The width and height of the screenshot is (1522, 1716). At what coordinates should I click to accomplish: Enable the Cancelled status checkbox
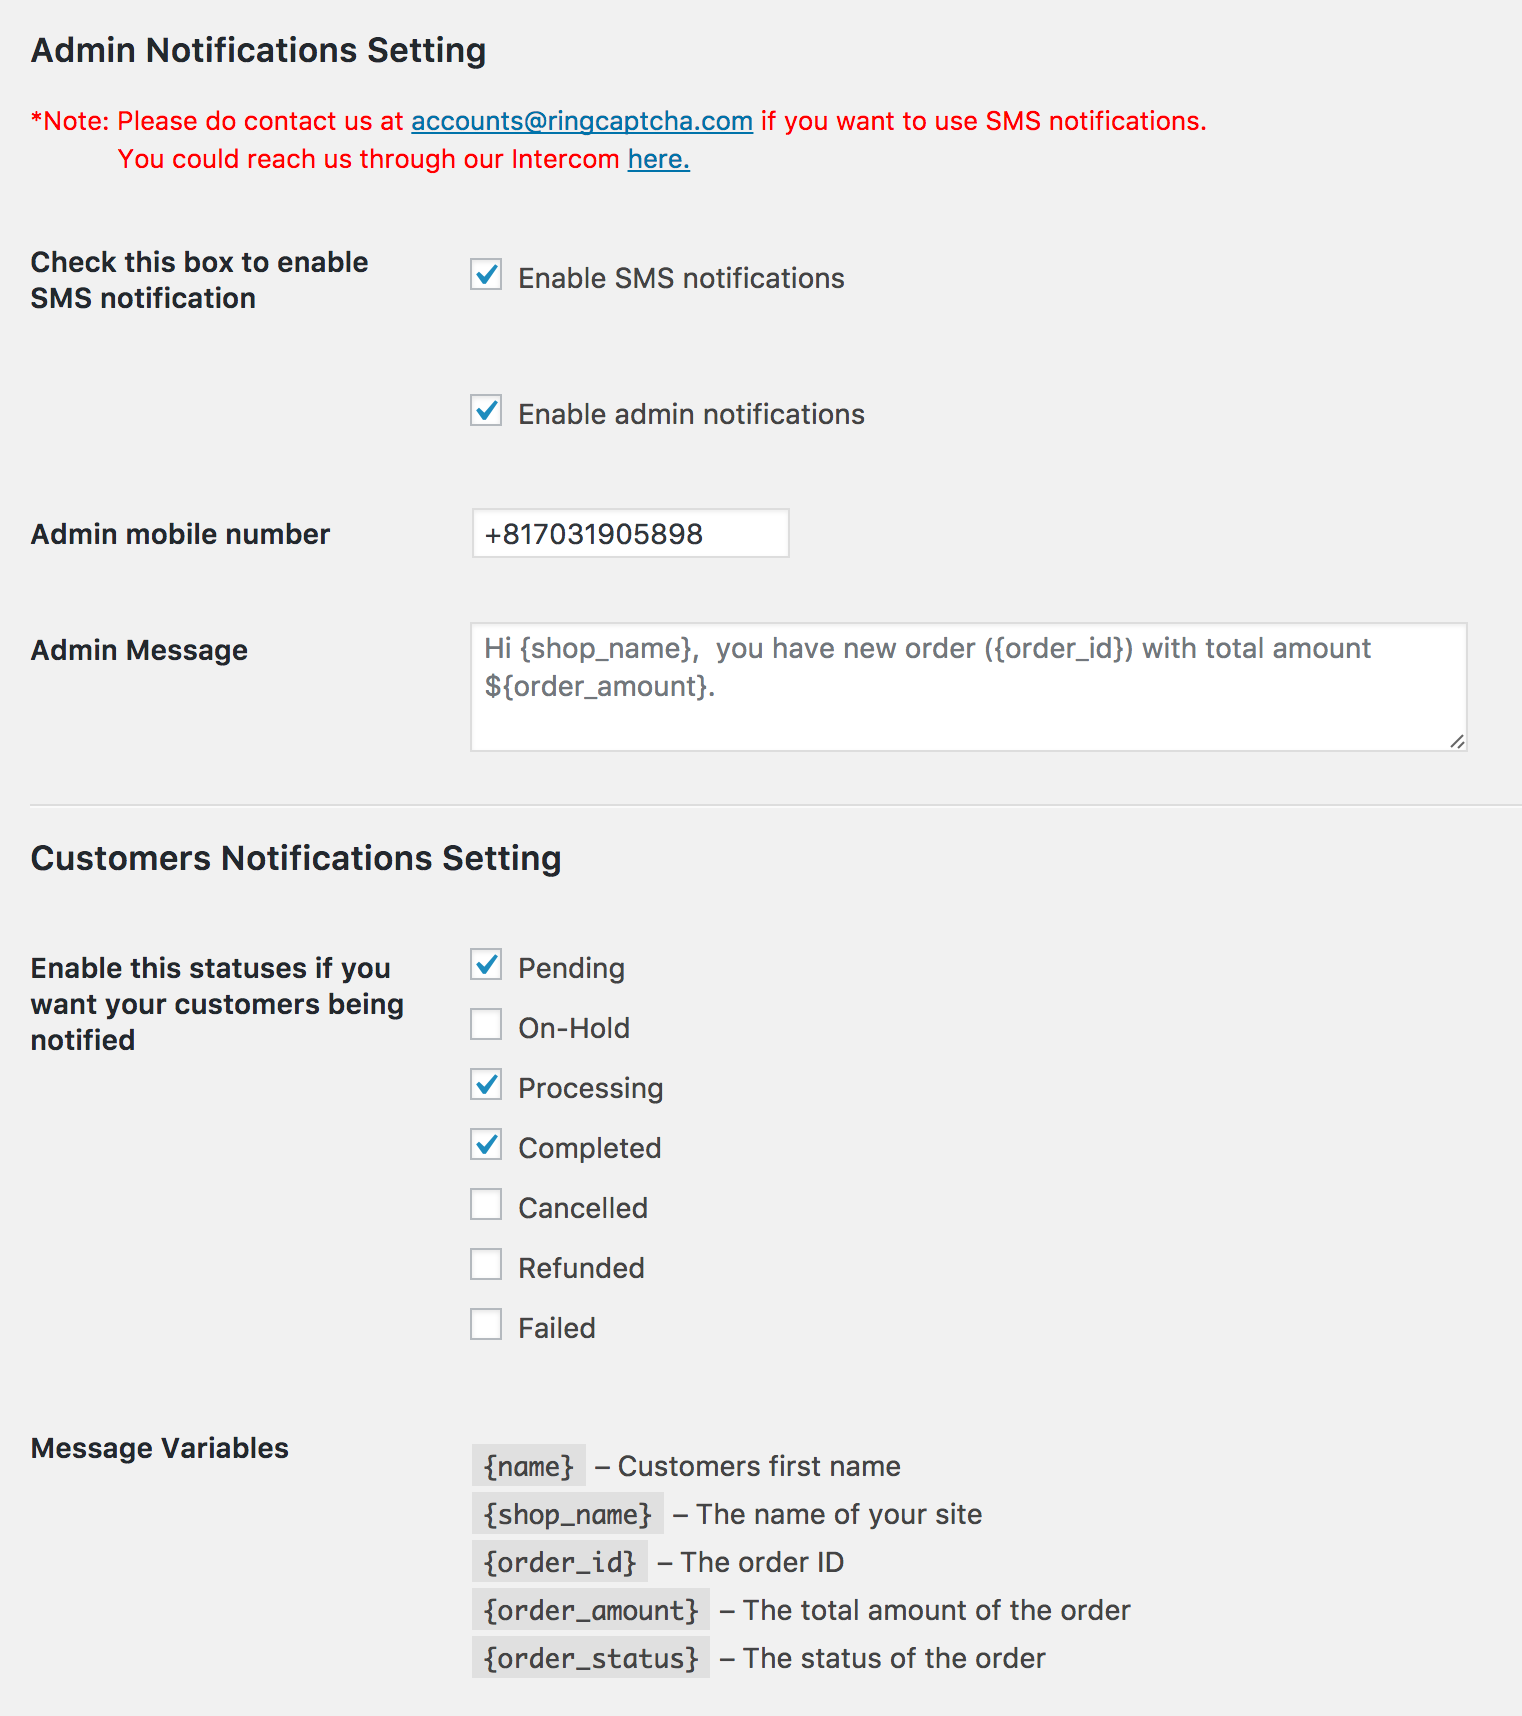[486, 1205]
